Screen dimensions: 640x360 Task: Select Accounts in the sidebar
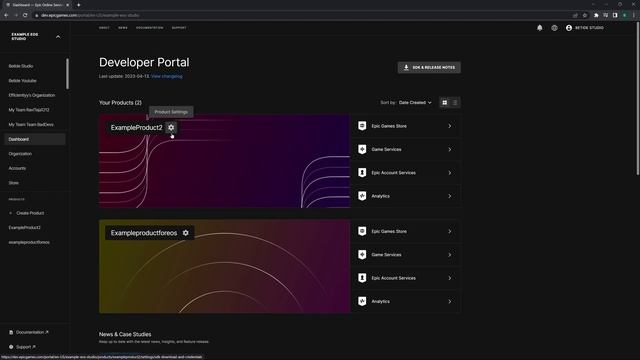tap(17, 168)
